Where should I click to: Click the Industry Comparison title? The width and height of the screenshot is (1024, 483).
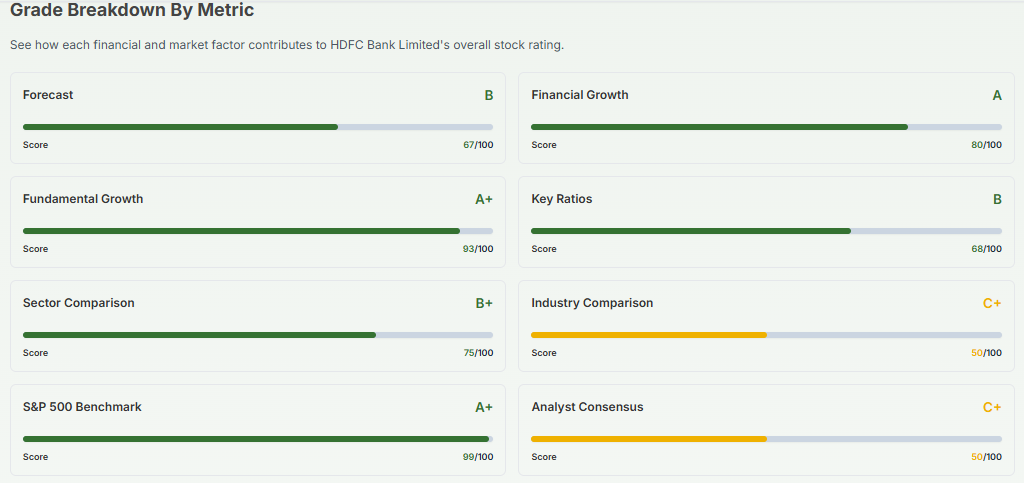pyautogui.click(x=592, y=303)
